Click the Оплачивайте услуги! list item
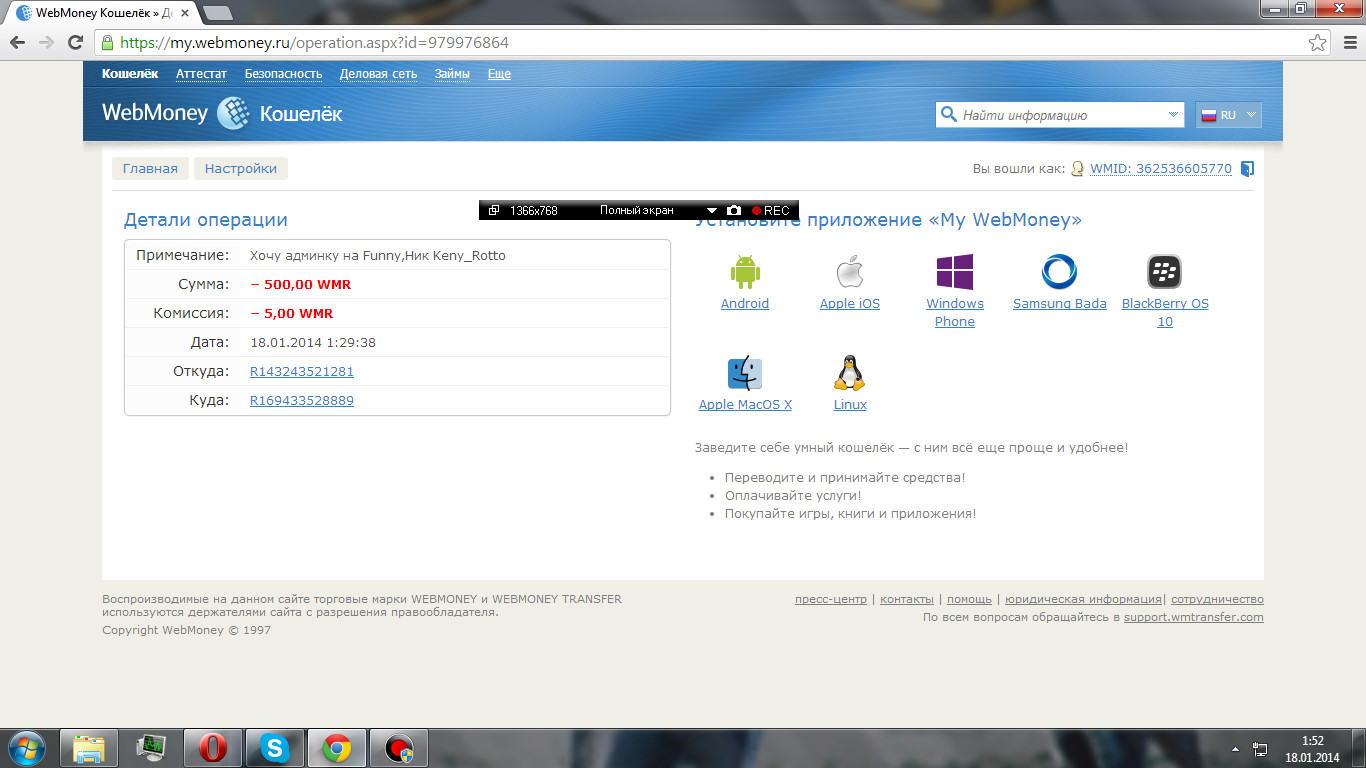 click(793, 495)
